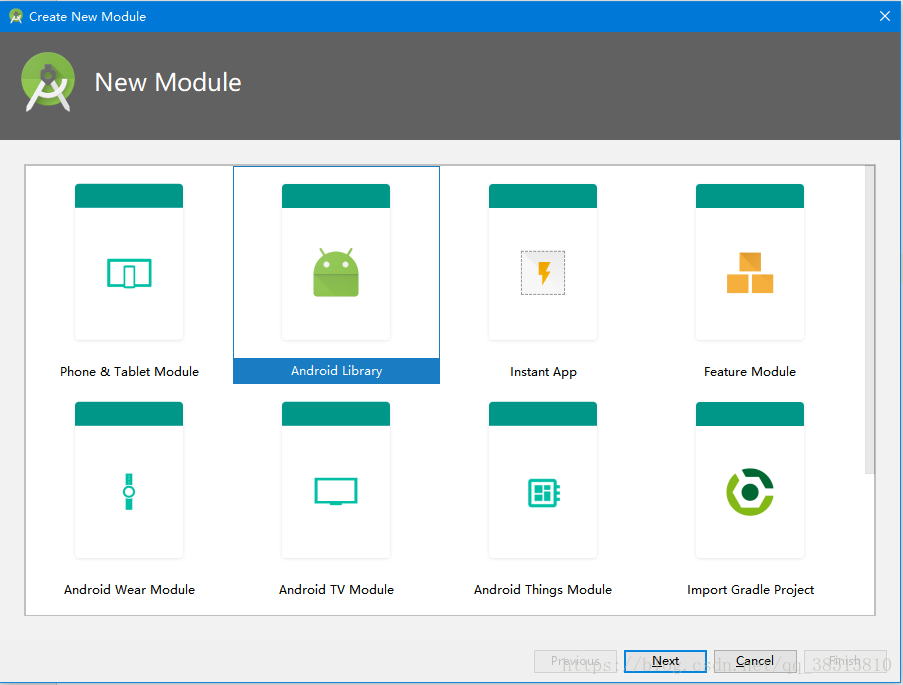Click the Finish button
This screenshot has width=903, height=685.
point(845,661)
